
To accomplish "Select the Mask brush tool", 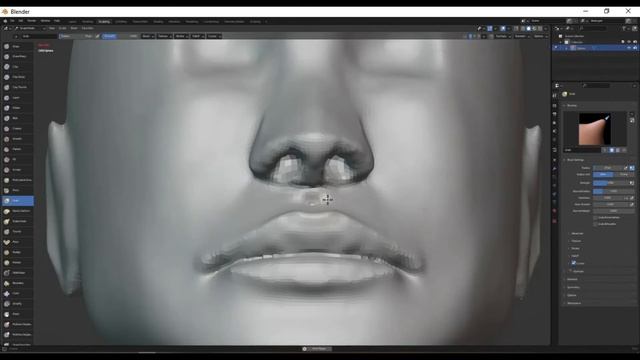I will click(17, 314).
